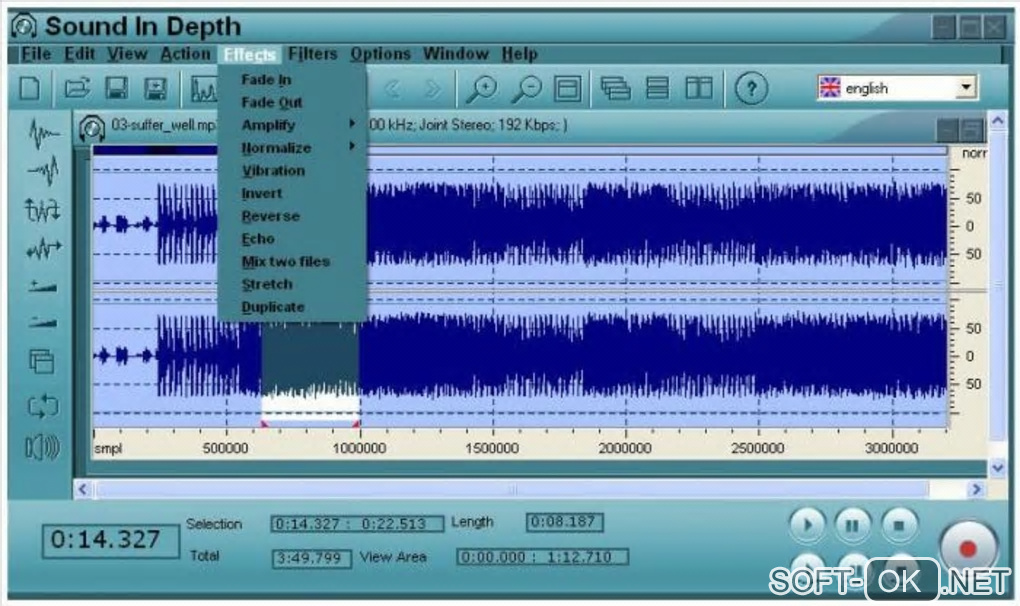Click the New file toolbar icon

29,88
